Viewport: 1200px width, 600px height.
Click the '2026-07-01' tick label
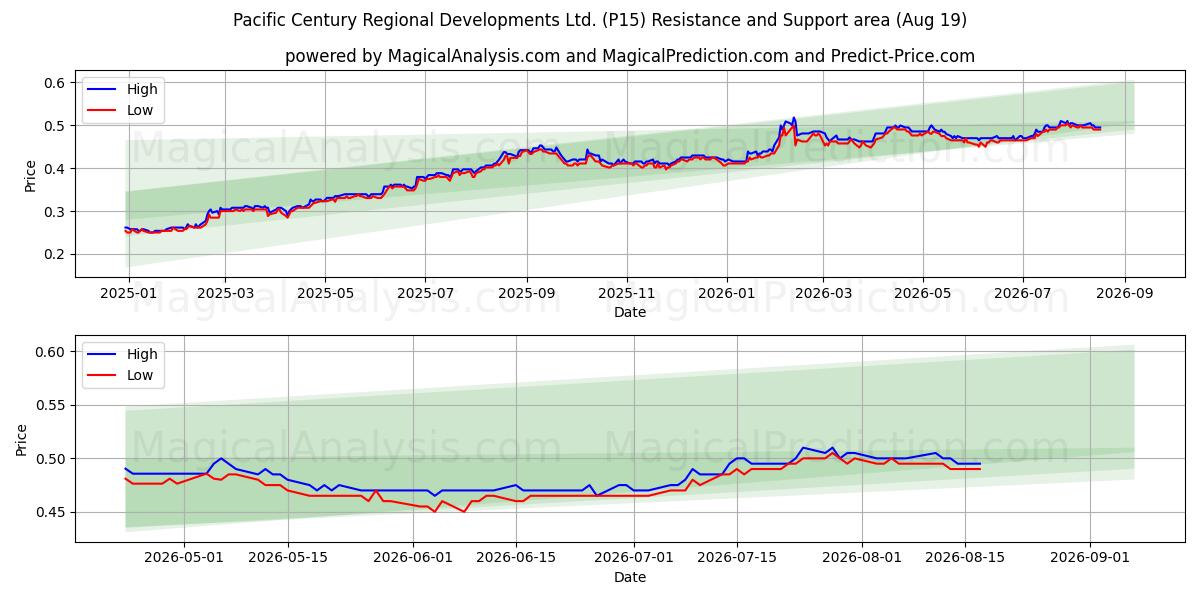point(634,559)
